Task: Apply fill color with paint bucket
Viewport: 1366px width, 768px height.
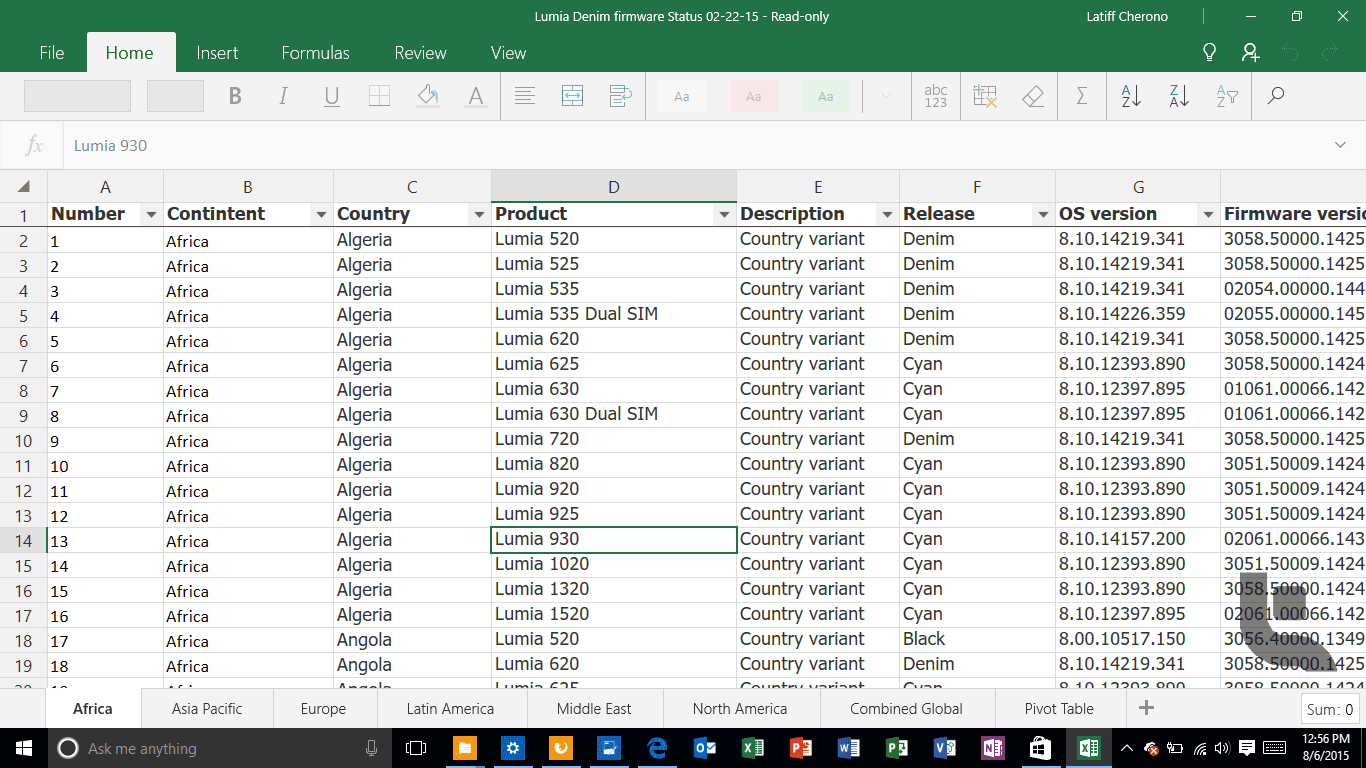Action: point(428,96)
